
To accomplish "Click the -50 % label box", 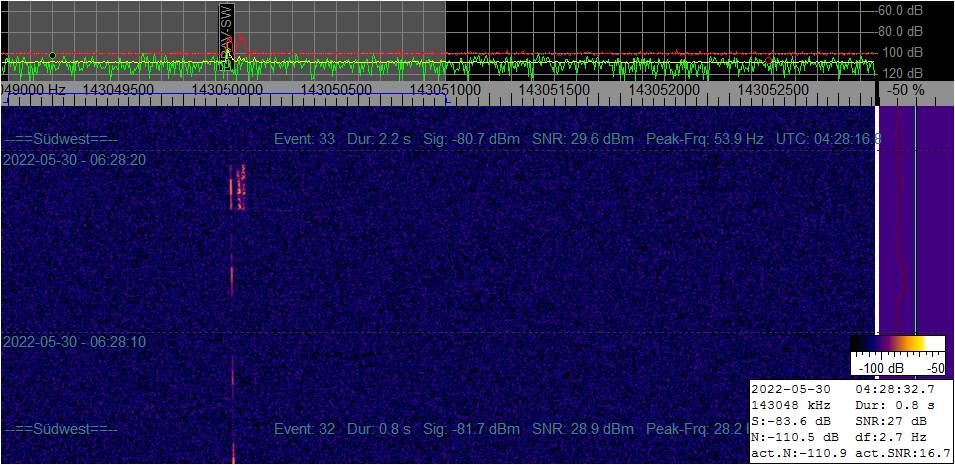I will tap(906, 90).
